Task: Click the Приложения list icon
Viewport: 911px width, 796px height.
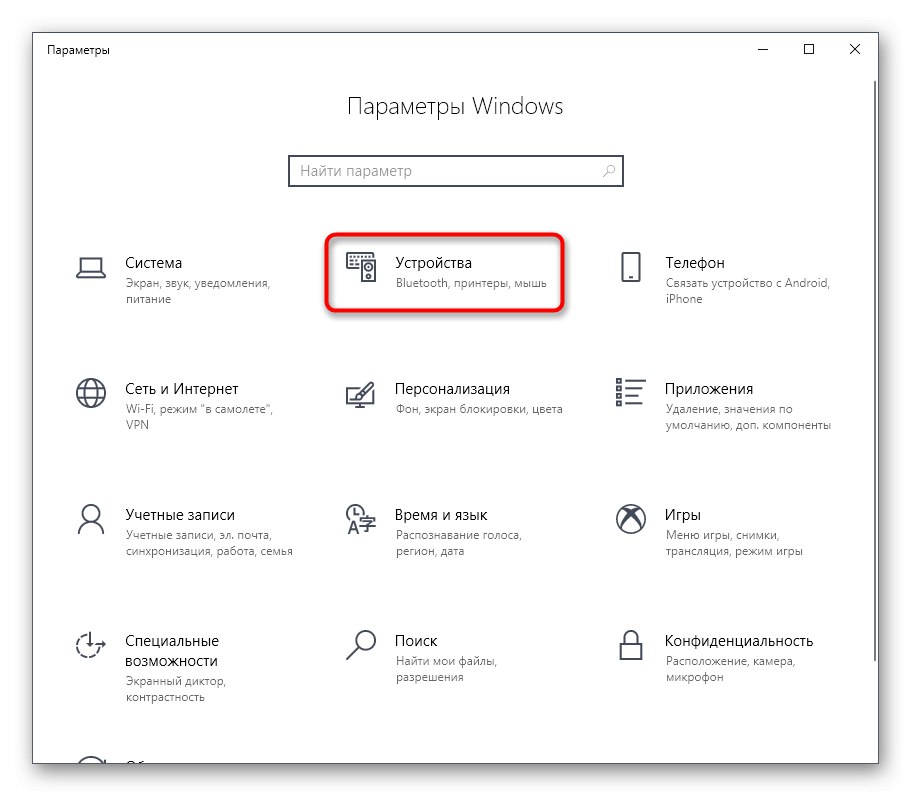Action: coord(630,392)
